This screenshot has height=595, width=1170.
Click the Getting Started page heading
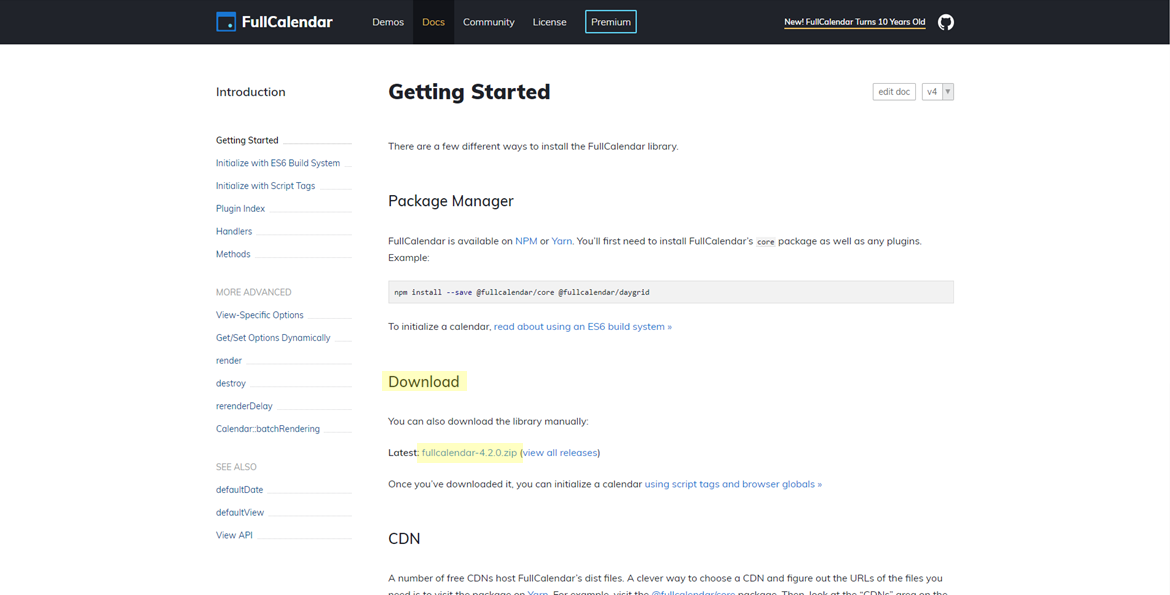pyautogui.click(x=469, y=92)
